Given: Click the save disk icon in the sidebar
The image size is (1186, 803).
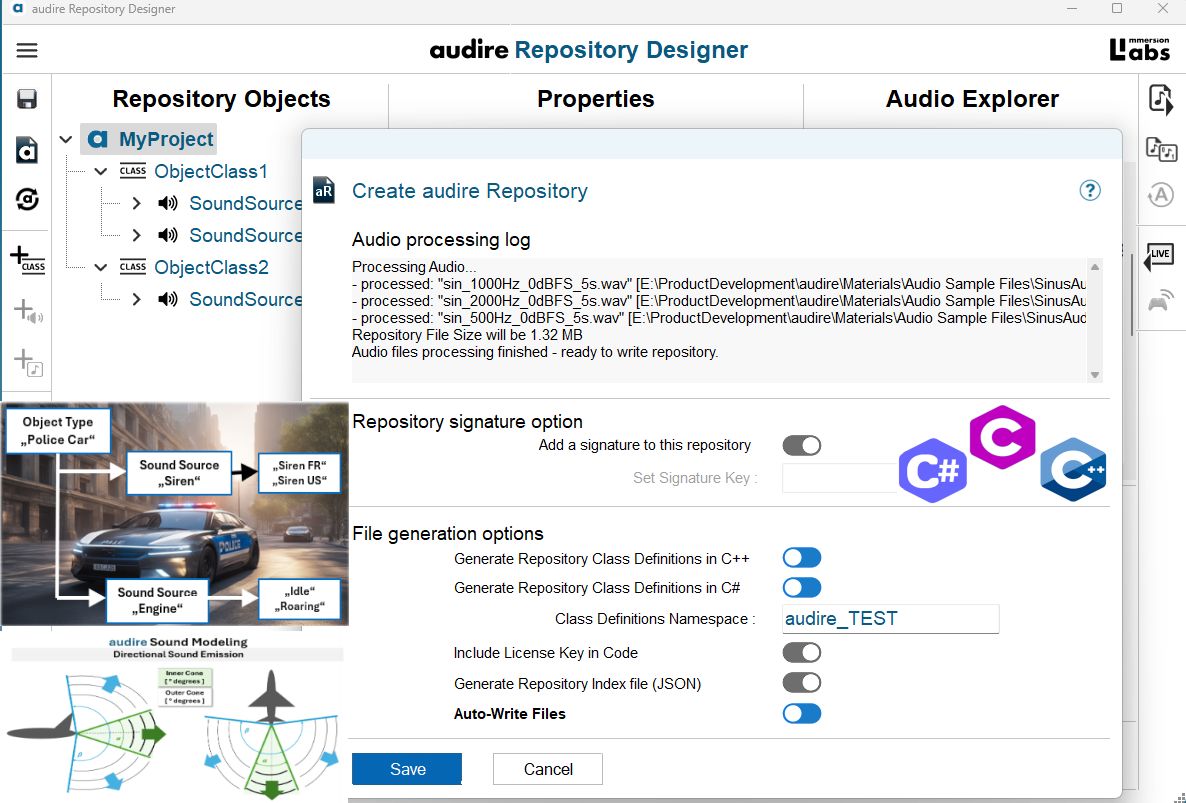Looking at the screenshot, I should point(26,99).
